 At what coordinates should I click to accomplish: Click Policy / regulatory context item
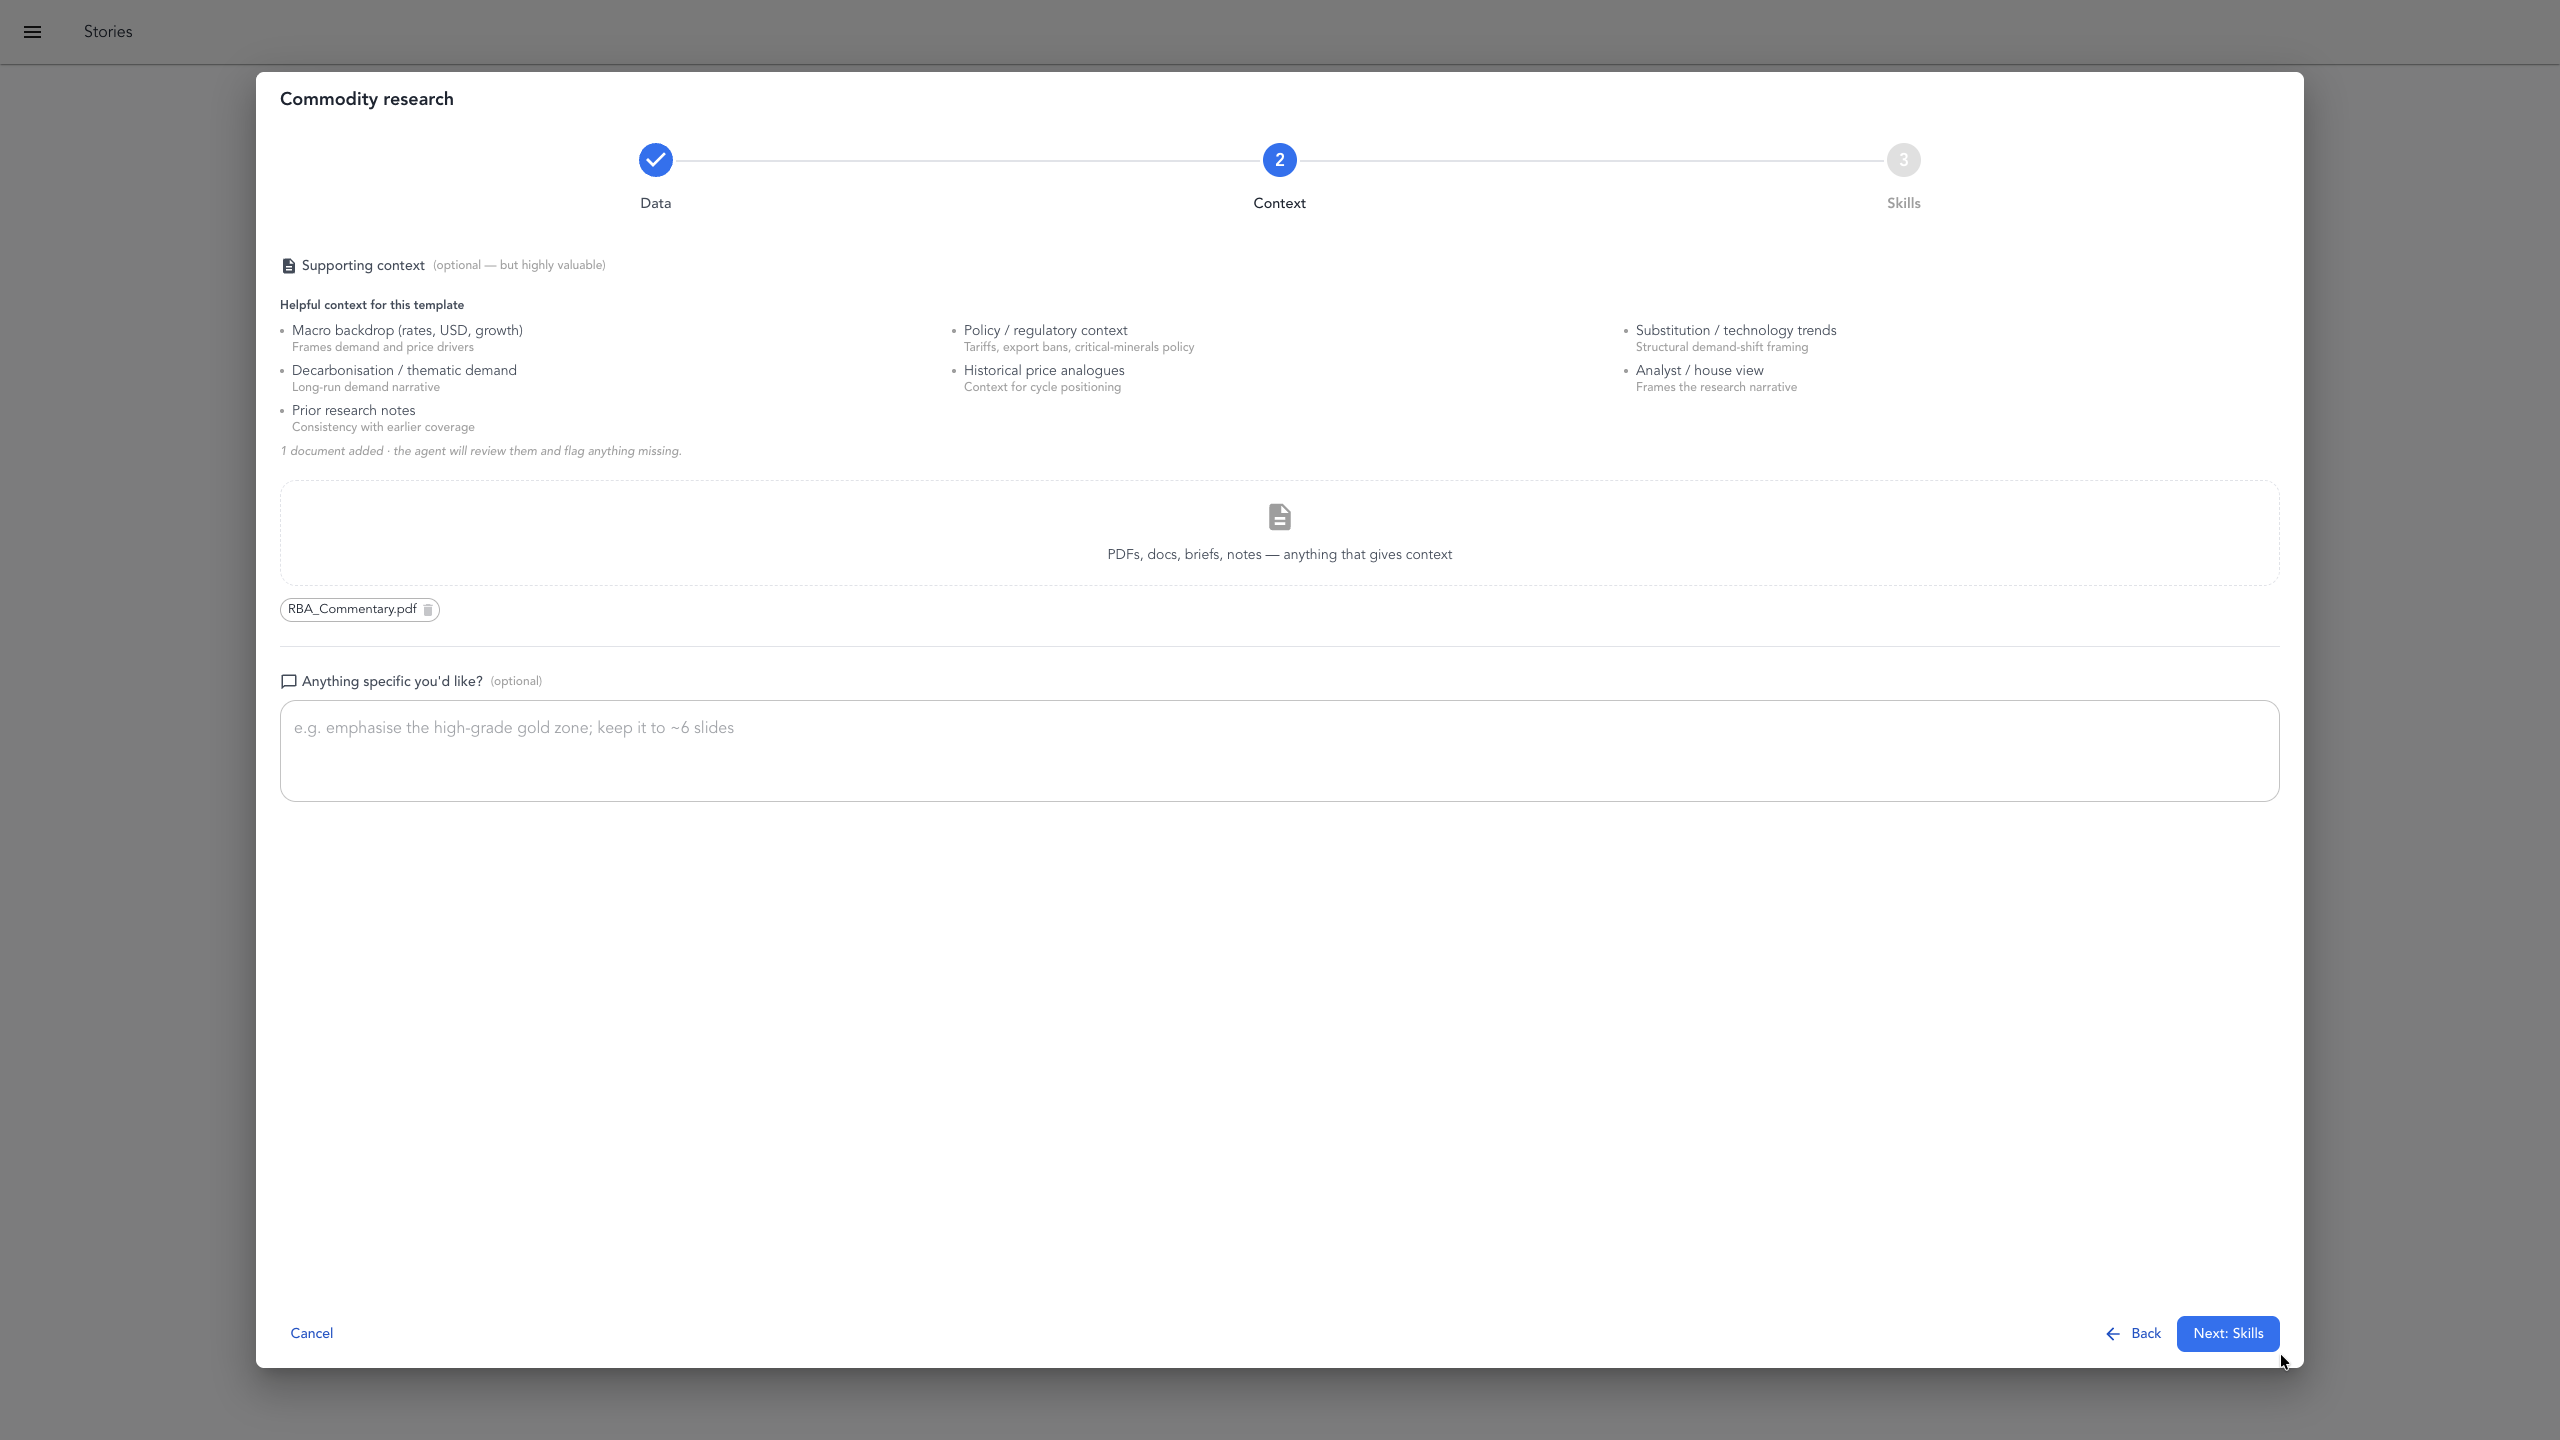[x=1046, y=331]
